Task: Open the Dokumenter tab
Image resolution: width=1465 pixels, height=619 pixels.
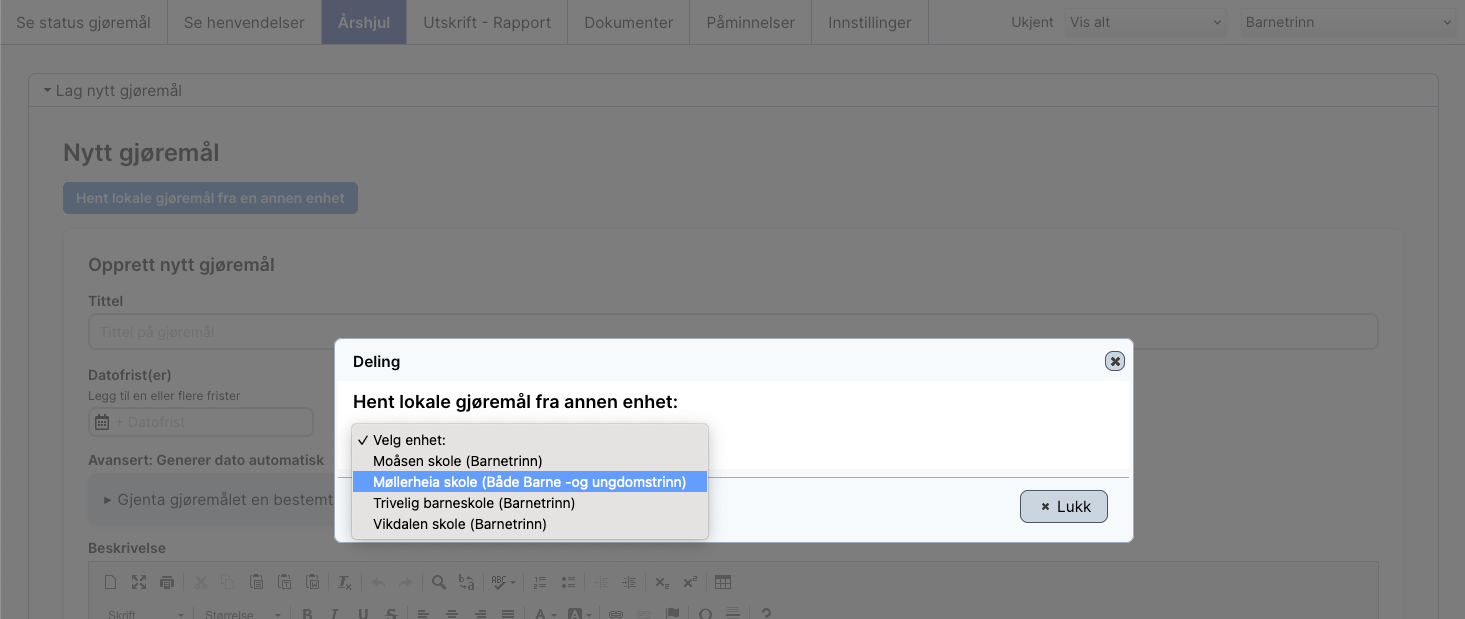Action: tap(629, 22)
